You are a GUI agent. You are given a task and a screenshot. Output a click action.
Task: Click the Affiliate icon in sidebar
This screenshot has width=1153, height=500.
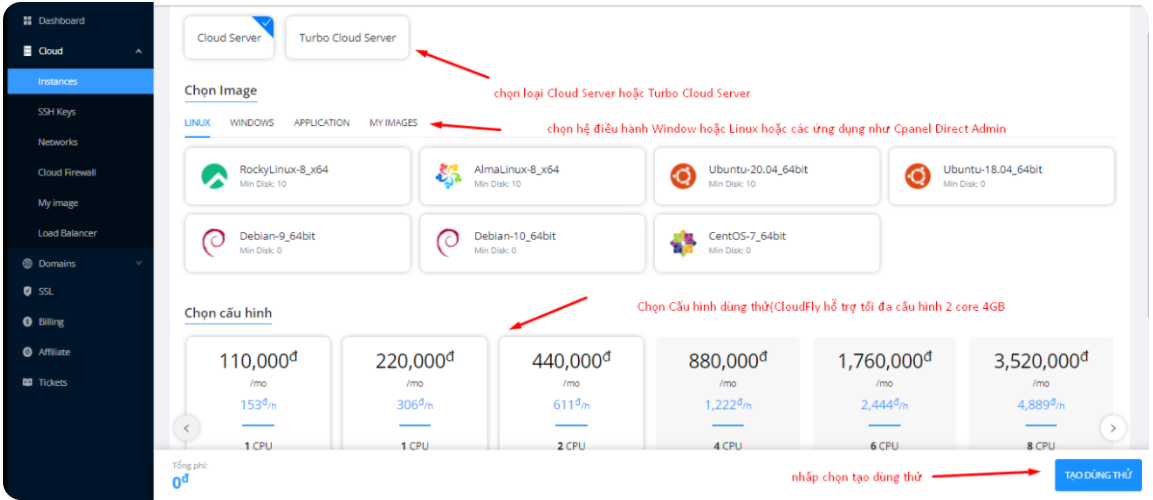[28, 352]
